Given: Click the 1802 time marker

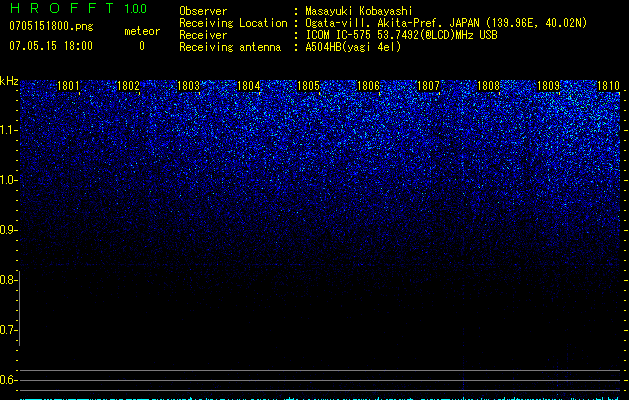Looking at the screenshot, I should [128, 86].
